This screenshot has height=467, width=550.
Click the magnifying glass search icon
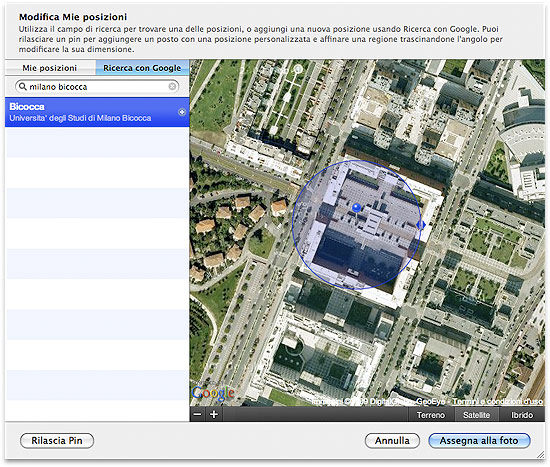tap(23, 86)
